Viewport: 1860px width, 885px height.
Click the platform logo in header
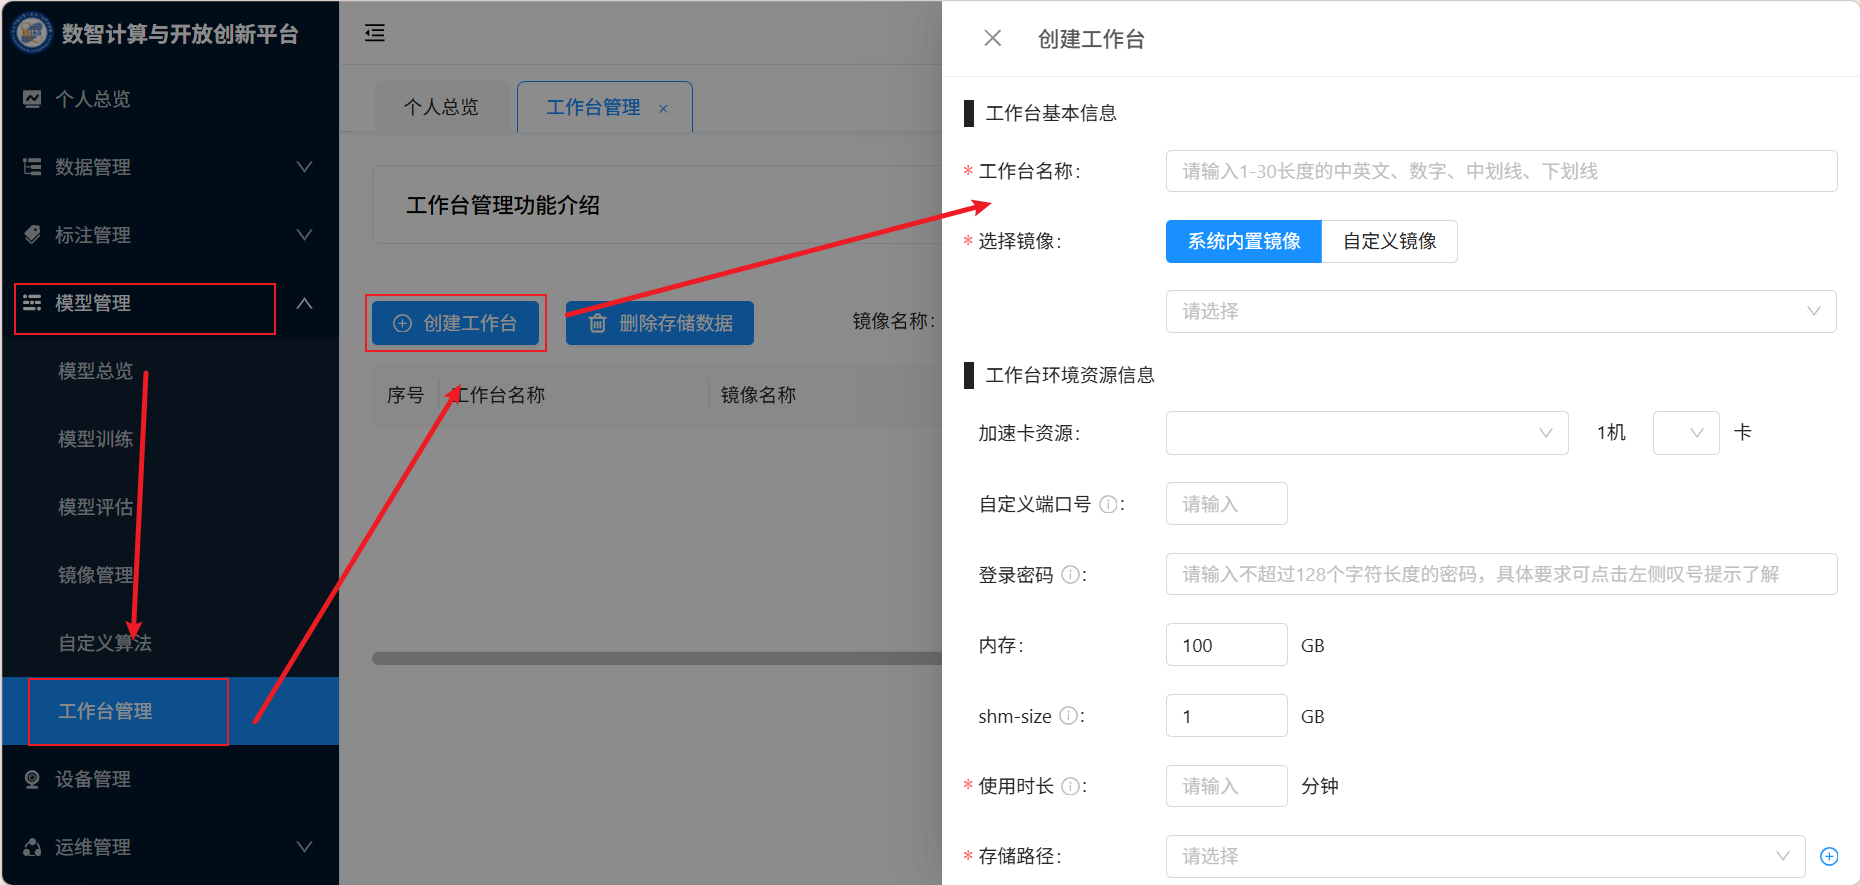click(31, 33)
